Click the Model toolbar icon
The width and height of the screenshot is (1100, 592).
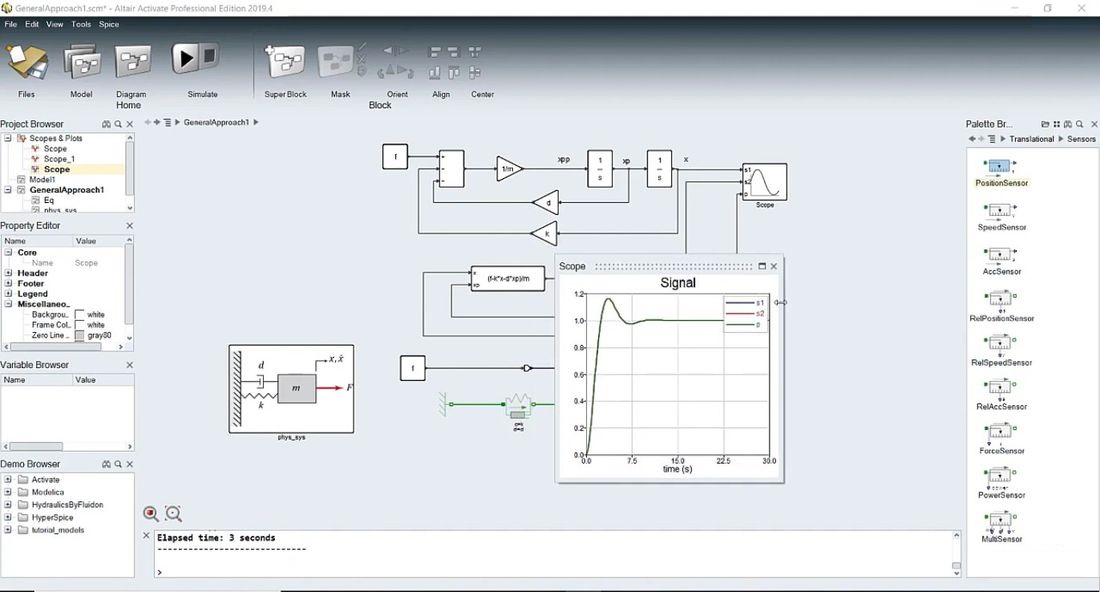coord(82,62)
